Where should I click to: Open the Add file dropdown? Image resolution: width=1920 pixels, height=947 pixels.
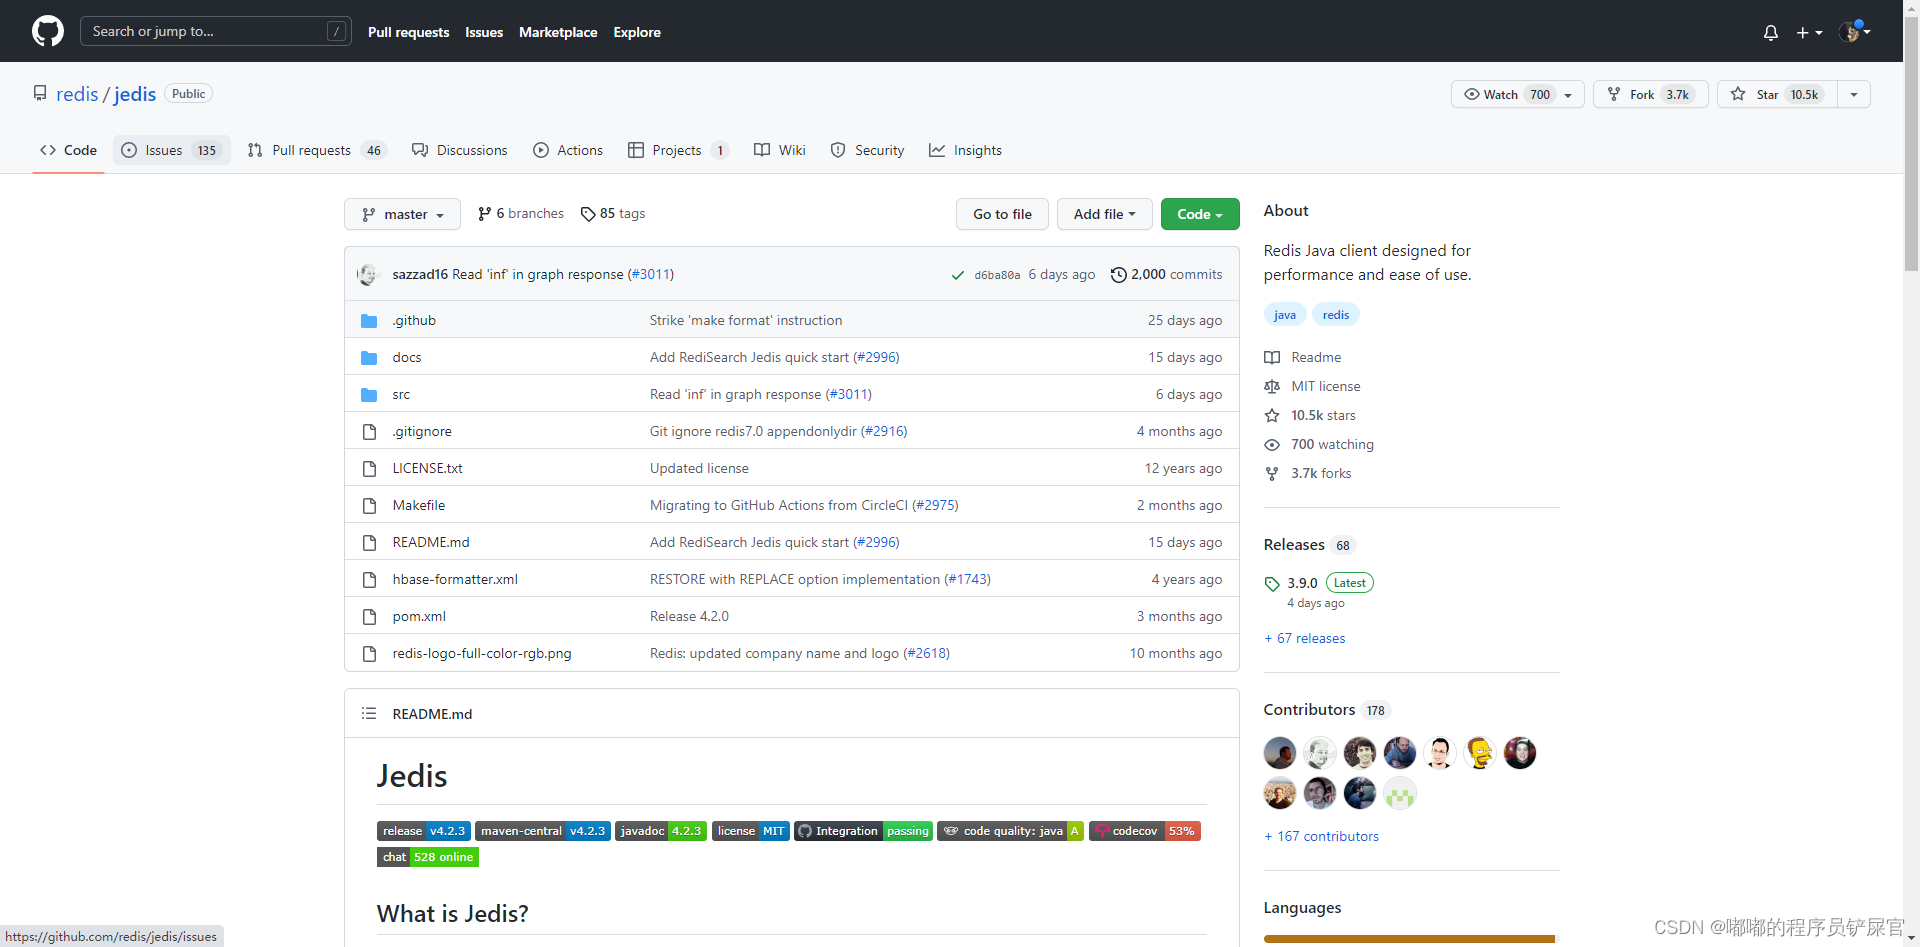tap(1104, 214)
